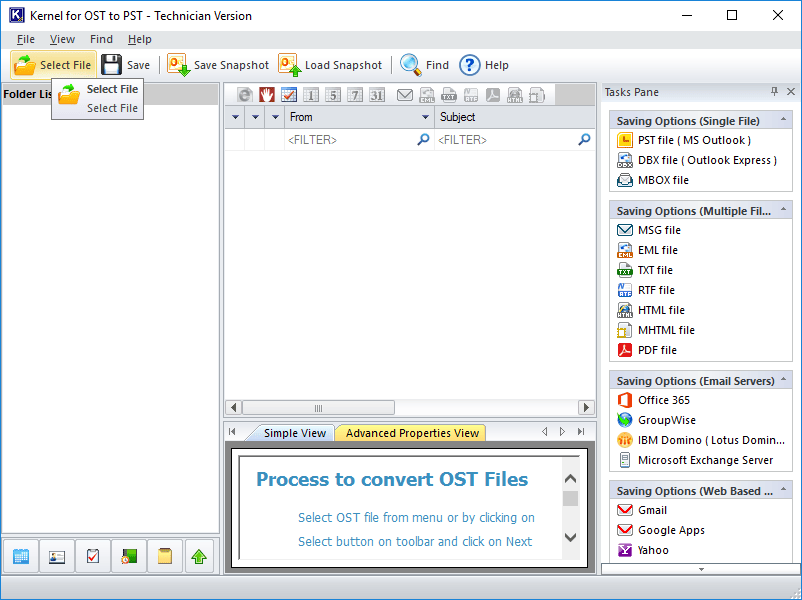Choose DBX file (Outlook Express) option
Screen dimensions: 802x600
click(x=697, y=160)
